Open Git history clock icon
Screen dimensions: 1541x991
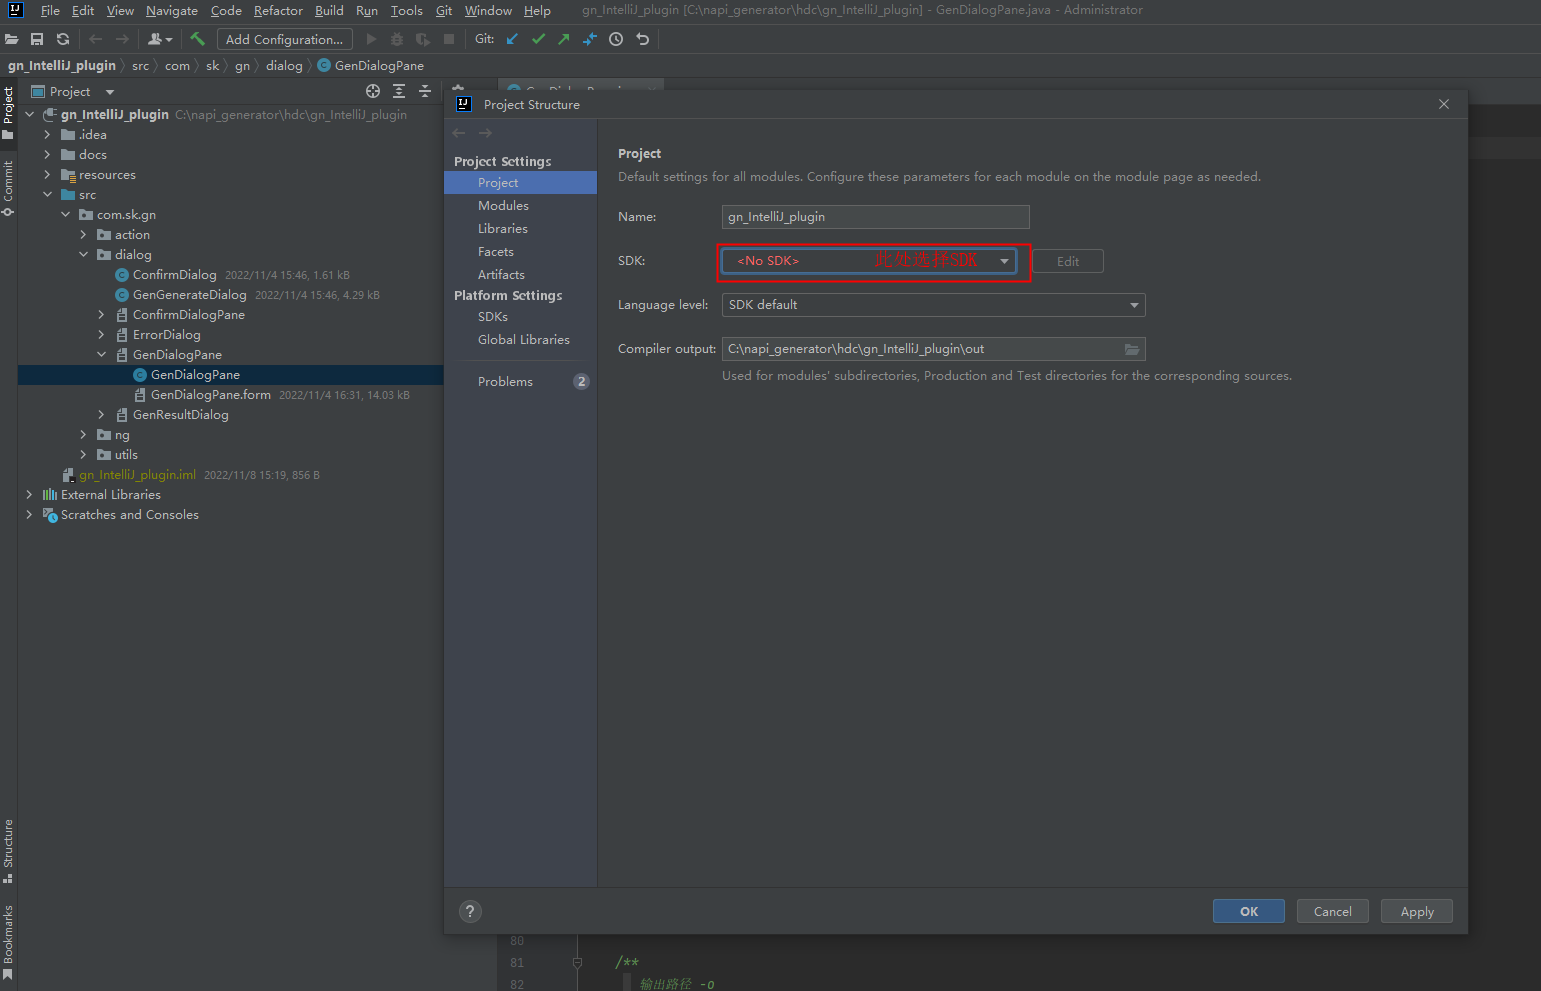616,39
